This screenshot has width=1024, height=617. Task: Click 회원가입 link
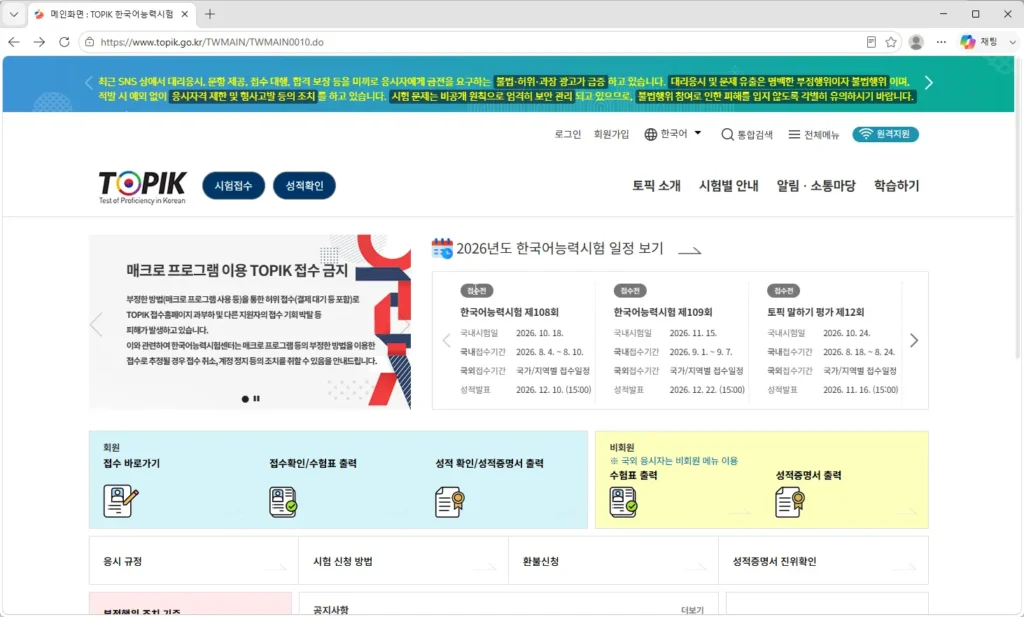click(611, 134)
